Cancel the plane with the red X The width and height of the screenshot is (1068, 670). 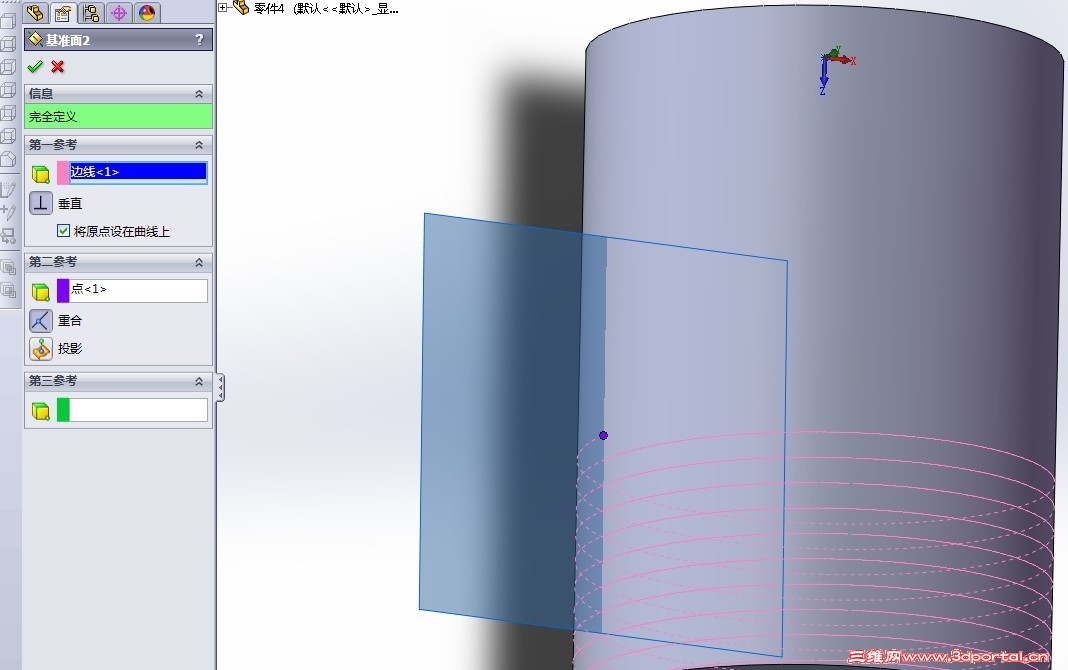(x=58, y=67)
